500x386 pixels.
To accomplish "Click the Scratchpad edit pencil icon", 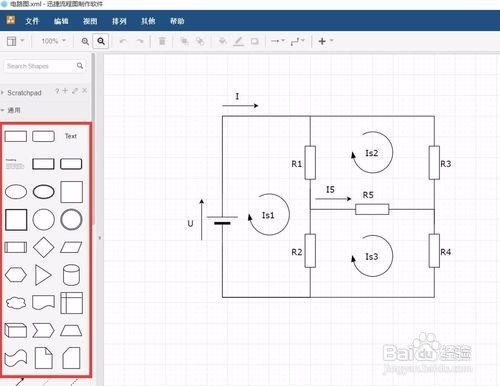I will [x=75, y=91].
